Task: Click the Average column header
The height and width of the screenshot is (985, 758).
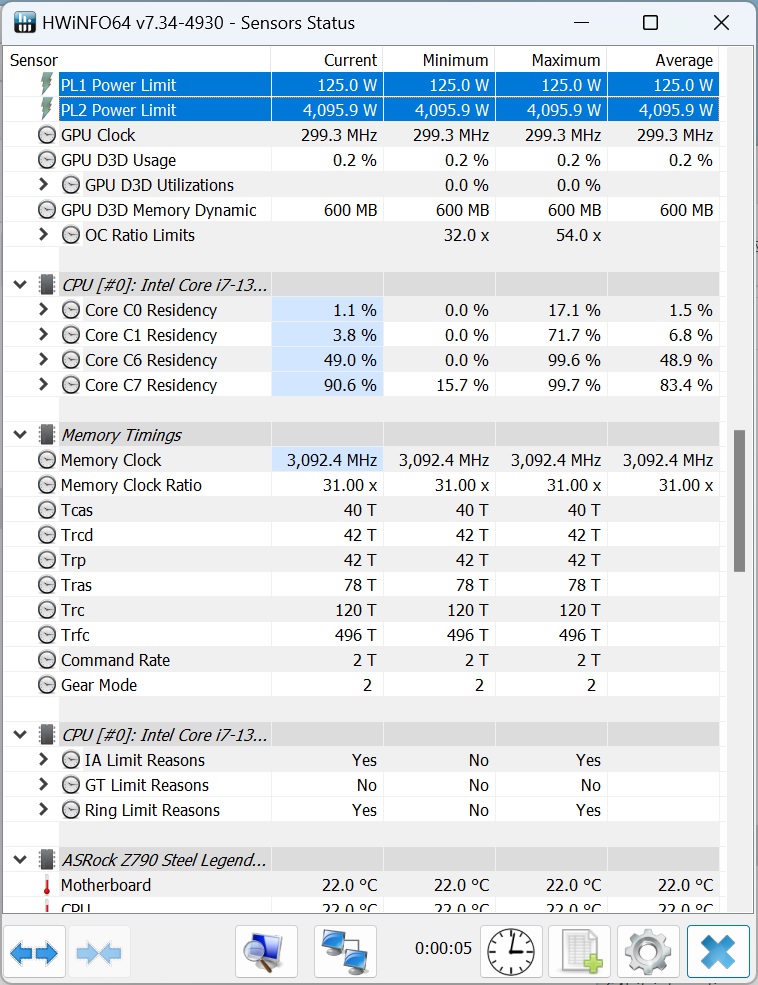Action: click(x=662, y=60)
